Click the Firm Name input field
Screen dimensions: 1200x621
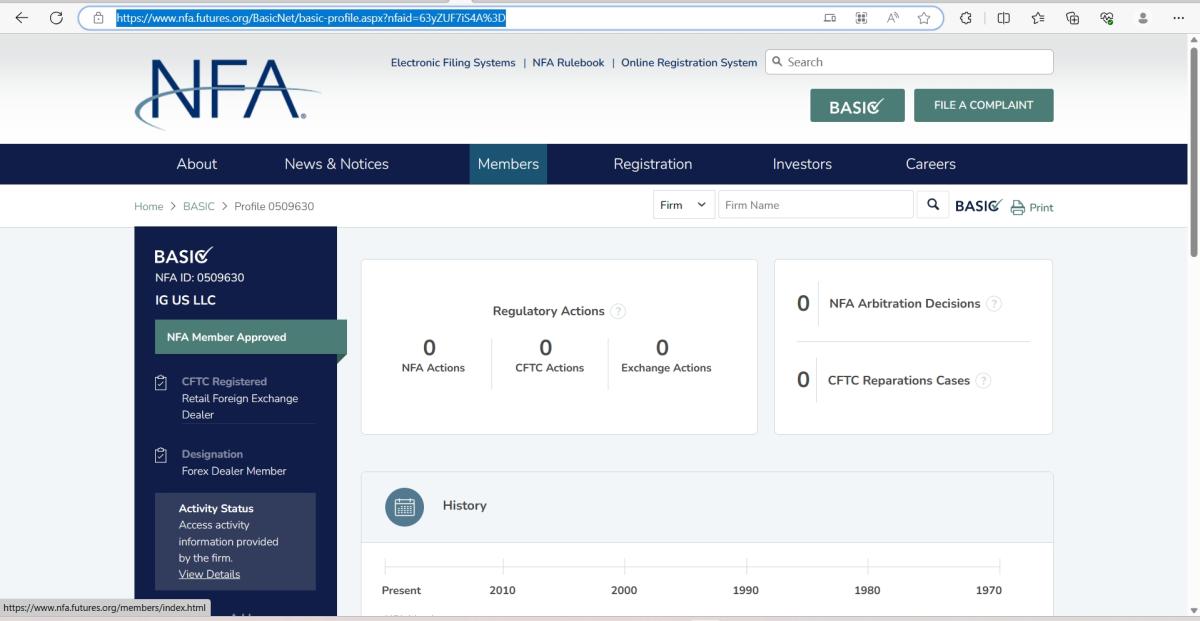coord(815,205)
